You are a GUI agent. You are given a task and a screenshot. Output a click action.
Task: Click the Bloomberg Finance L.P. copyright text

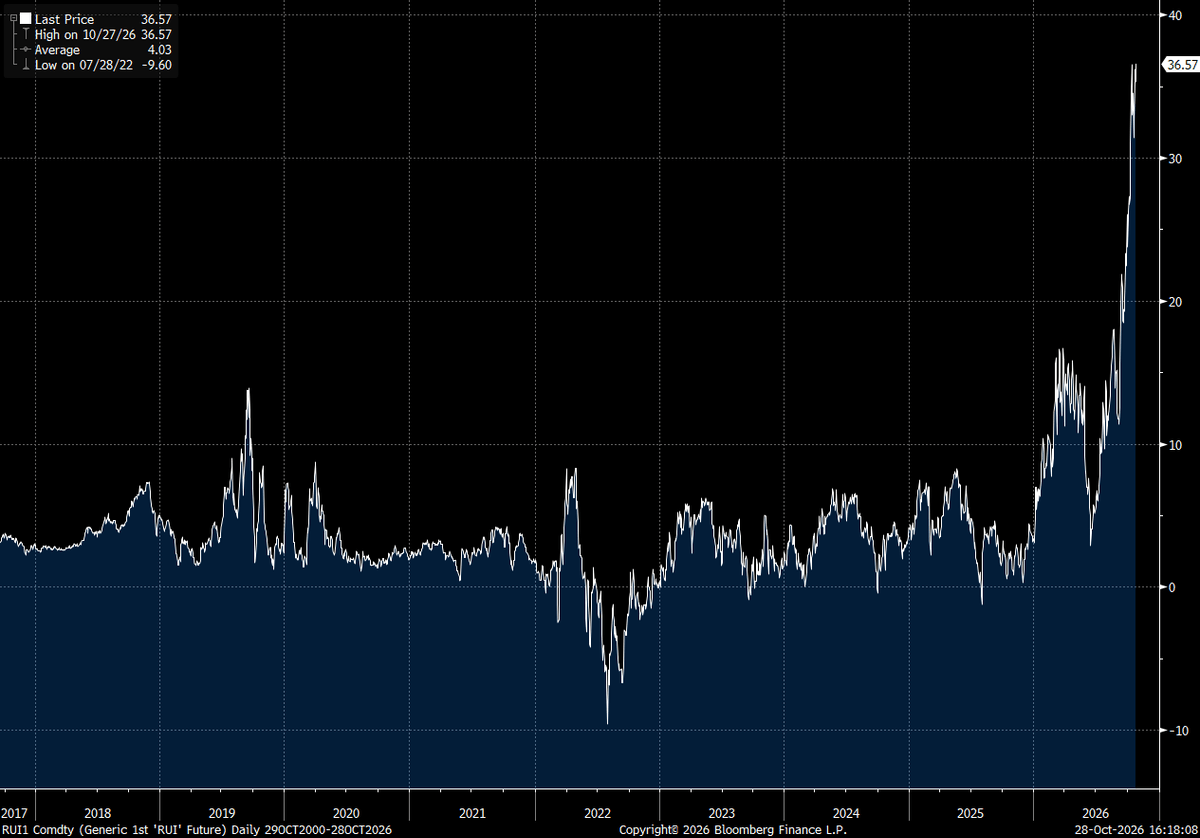pos(735,830)
